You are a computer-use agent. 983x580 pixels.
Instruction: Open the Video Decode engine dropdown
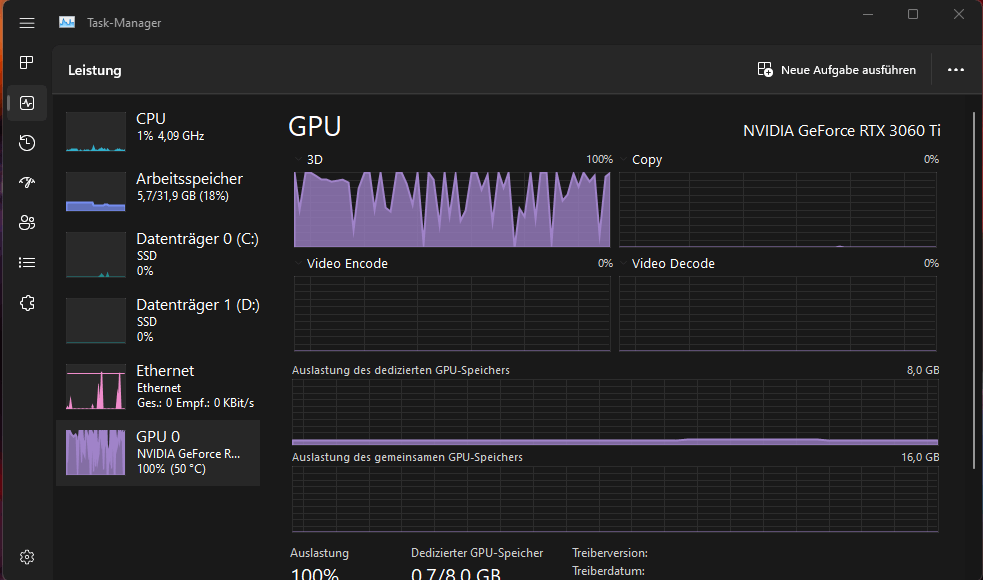[x=624, y=263]
